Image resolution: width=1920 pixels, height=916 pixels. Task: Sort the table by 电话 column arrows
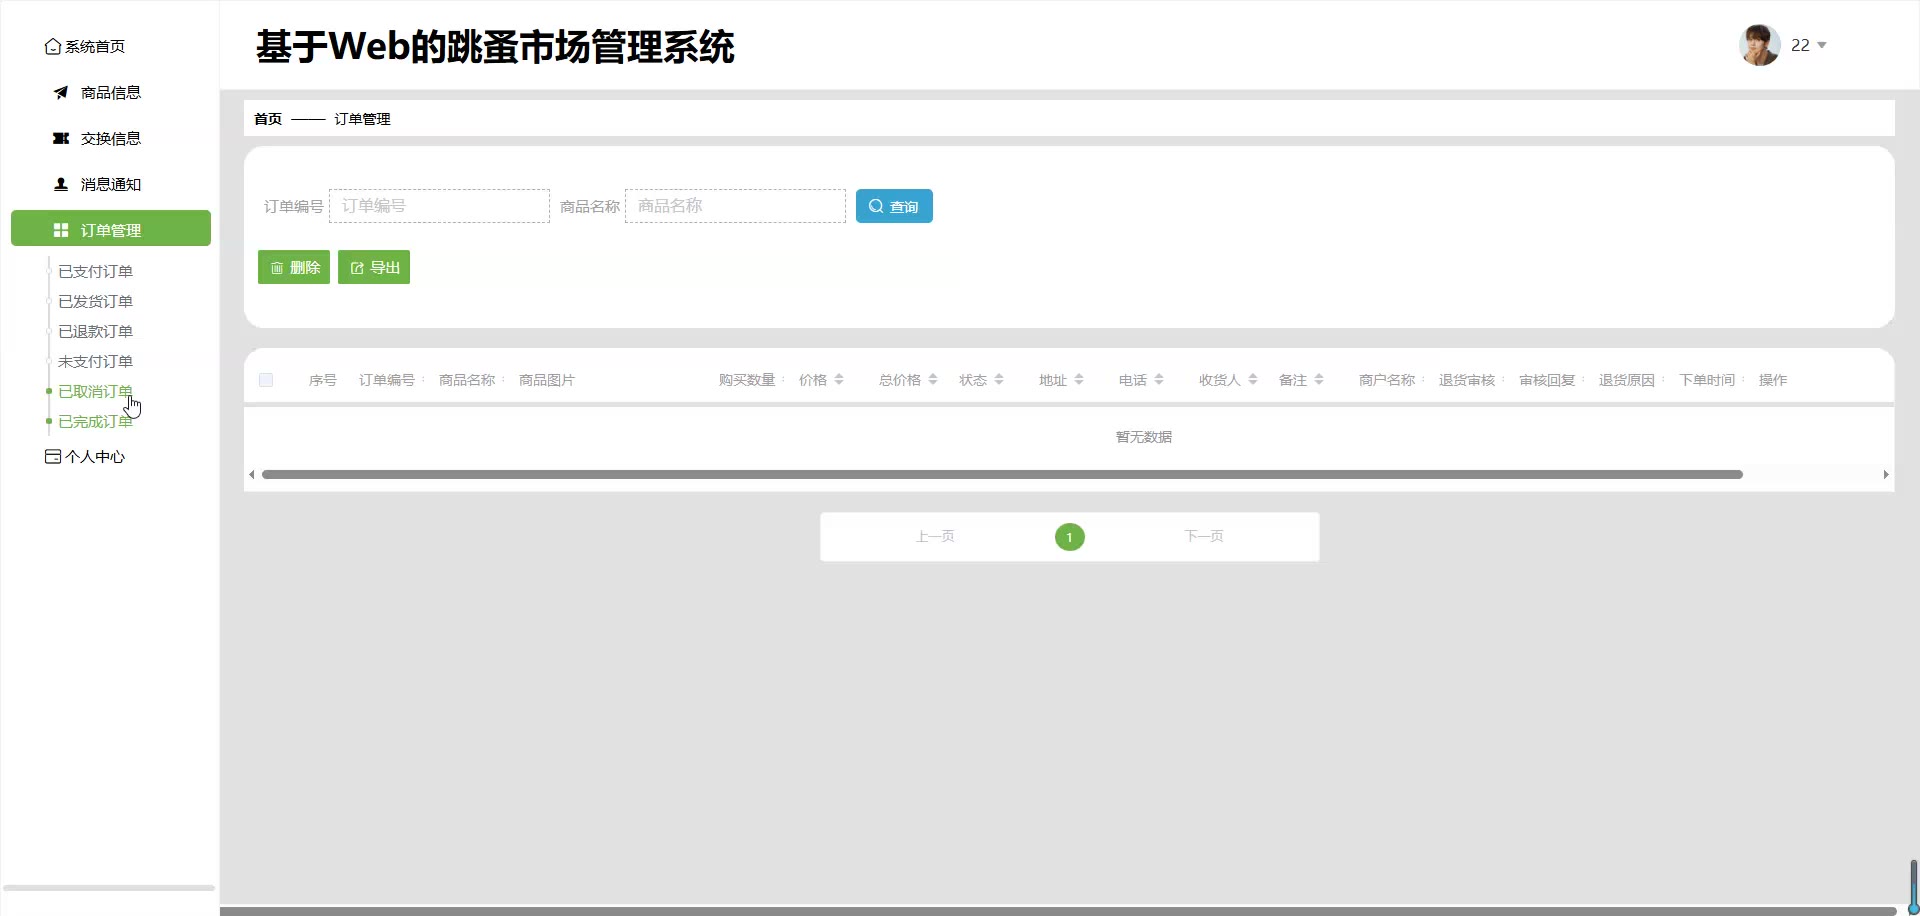(x=1159, y=380)
